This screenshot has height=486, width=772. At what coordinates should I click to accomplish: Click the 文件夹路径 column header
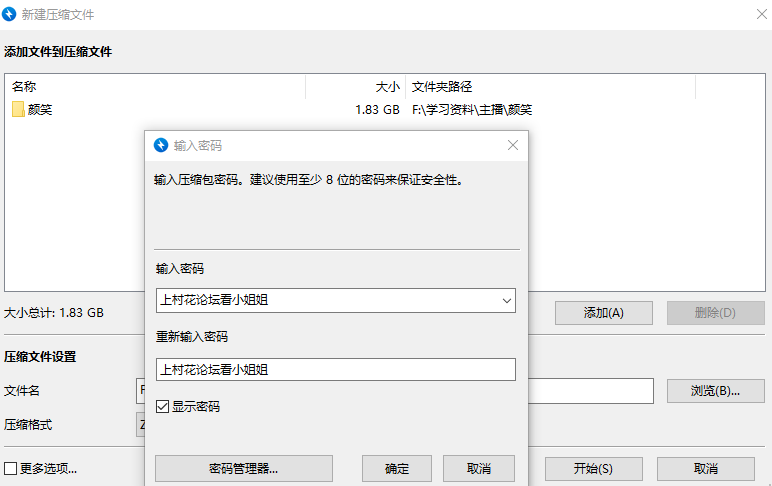(x=441, y=87)
